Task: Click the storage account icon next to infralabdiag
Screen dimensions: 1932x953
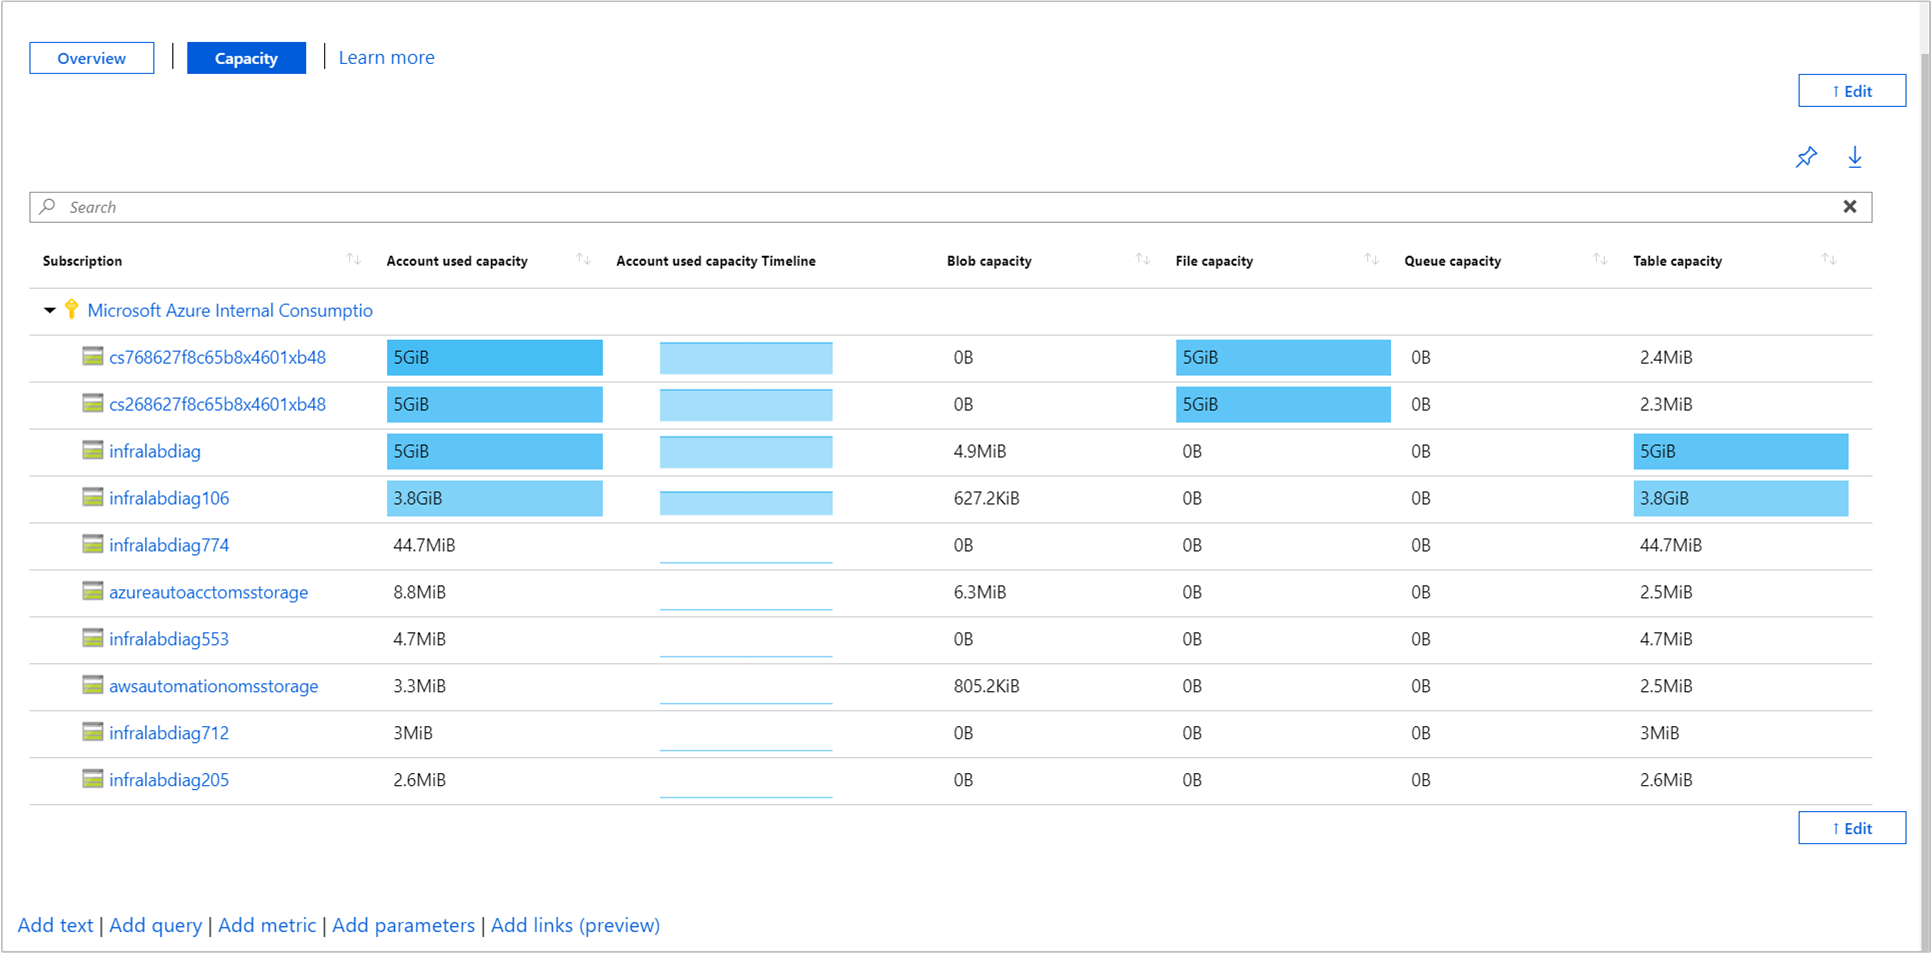Action: (x=91, y=451)
